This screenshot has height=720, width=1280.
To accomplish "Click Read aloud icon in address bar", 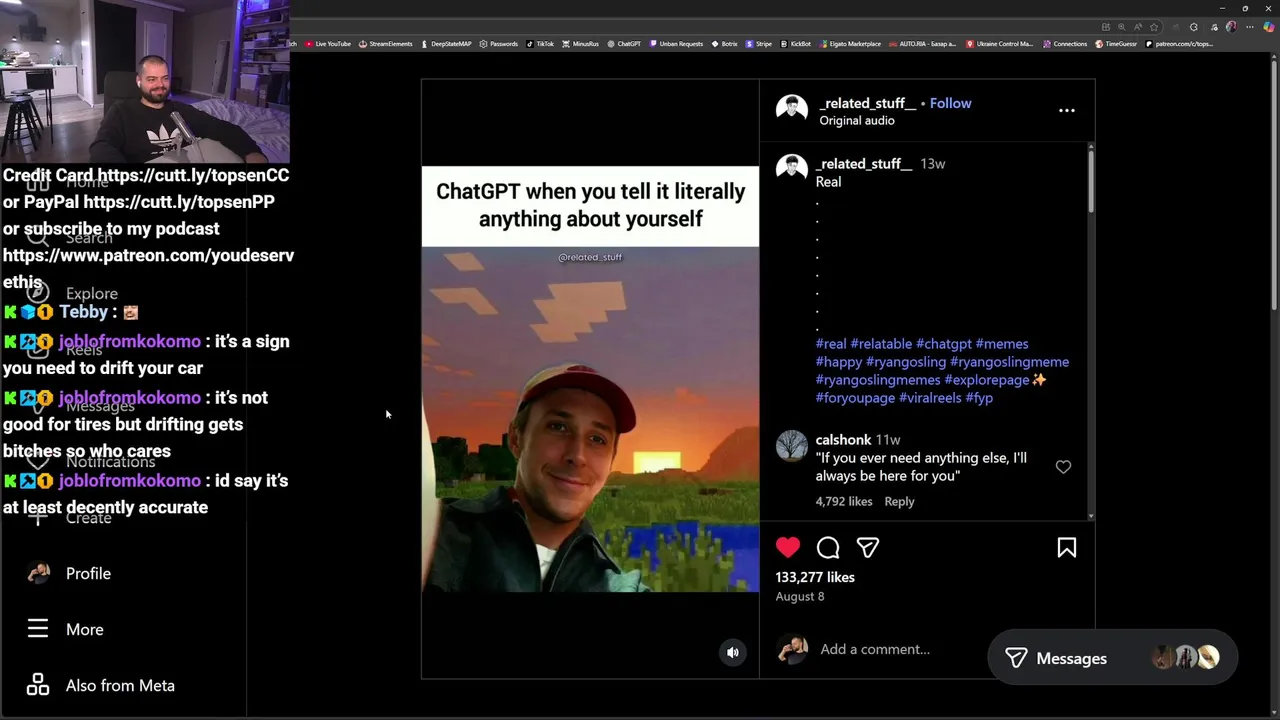I will [1138, 27].
